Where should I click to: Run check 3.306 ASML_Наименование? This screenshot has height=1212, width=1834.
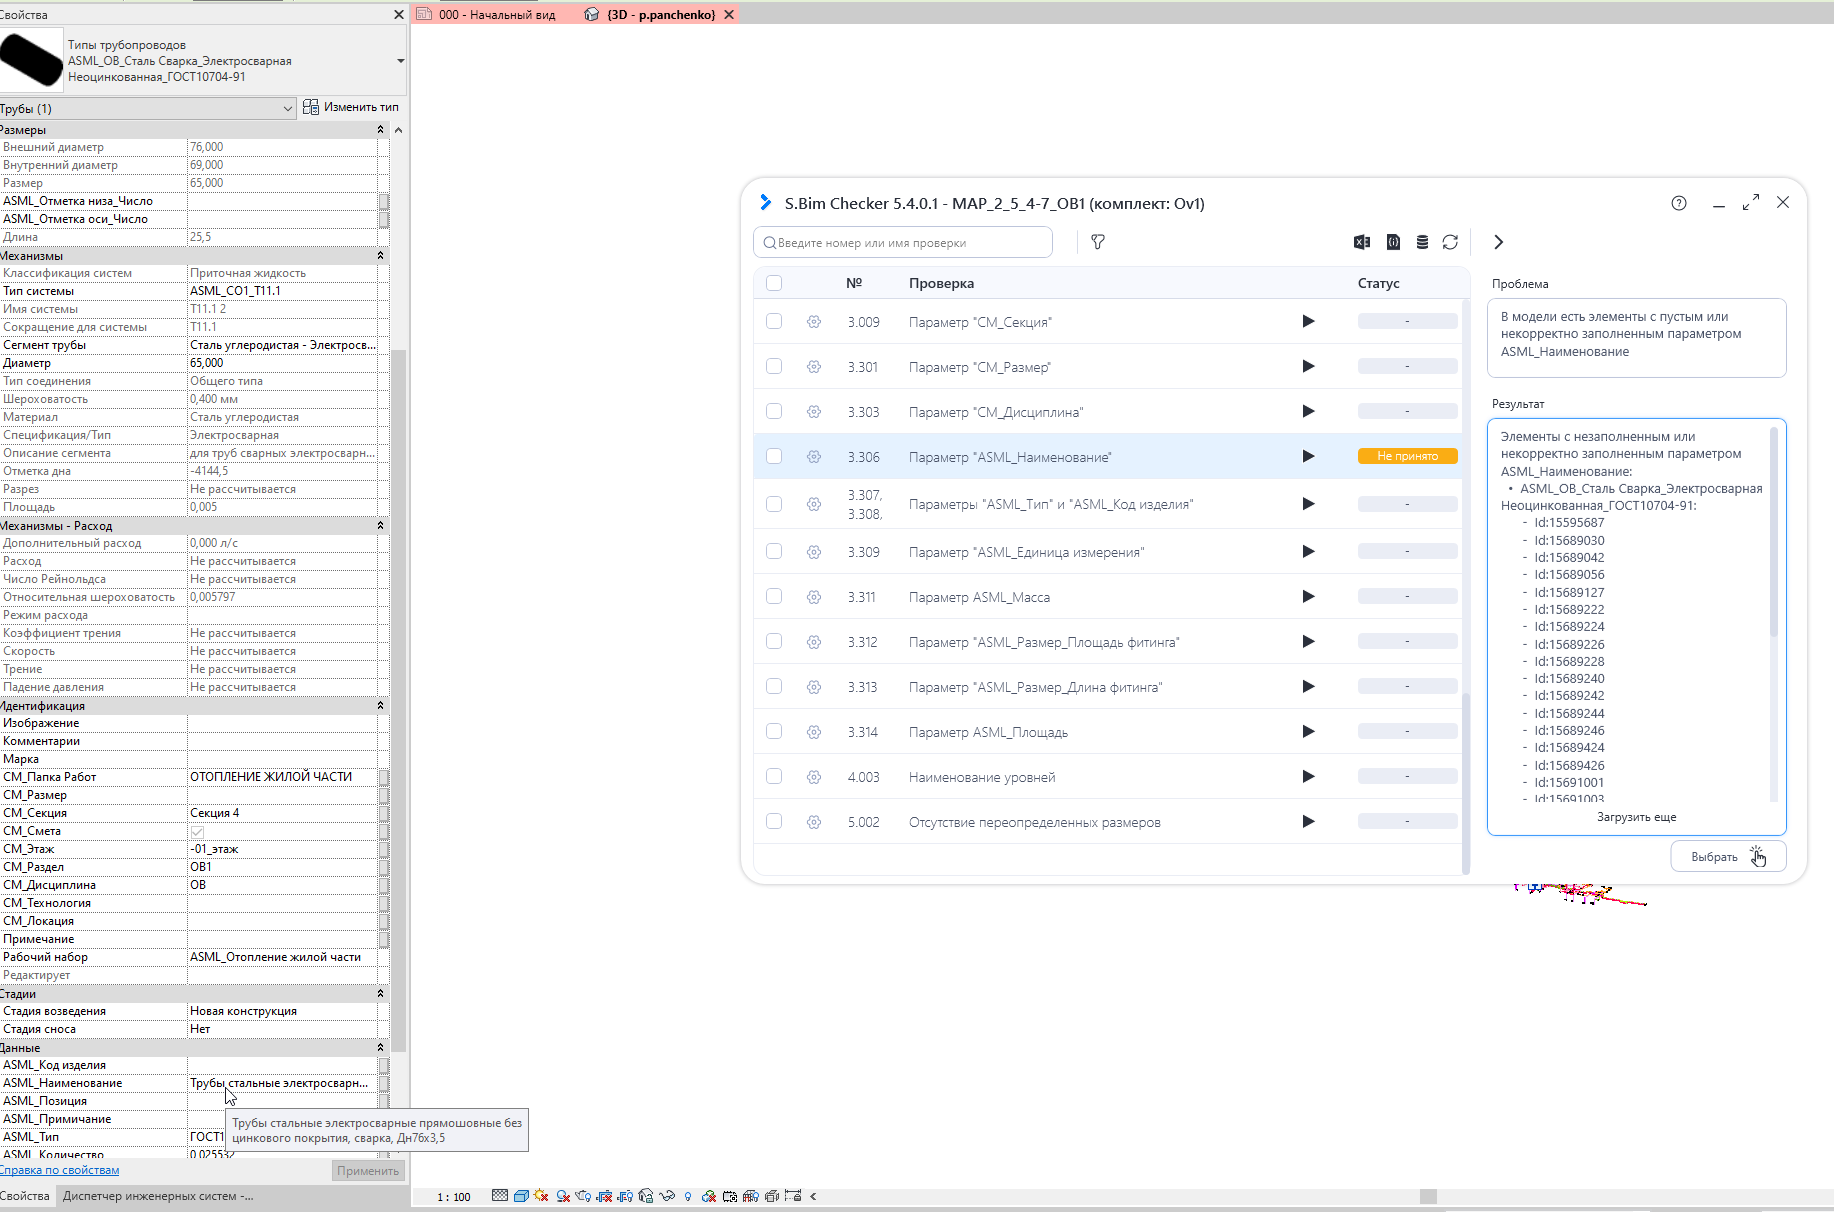click(x=1308, y=456)
